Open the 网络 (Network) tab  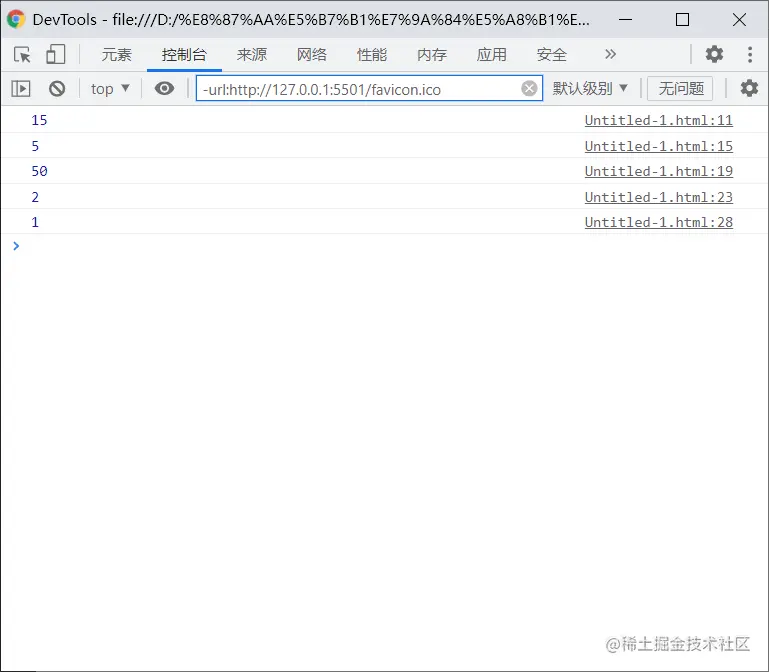(311, 54)
